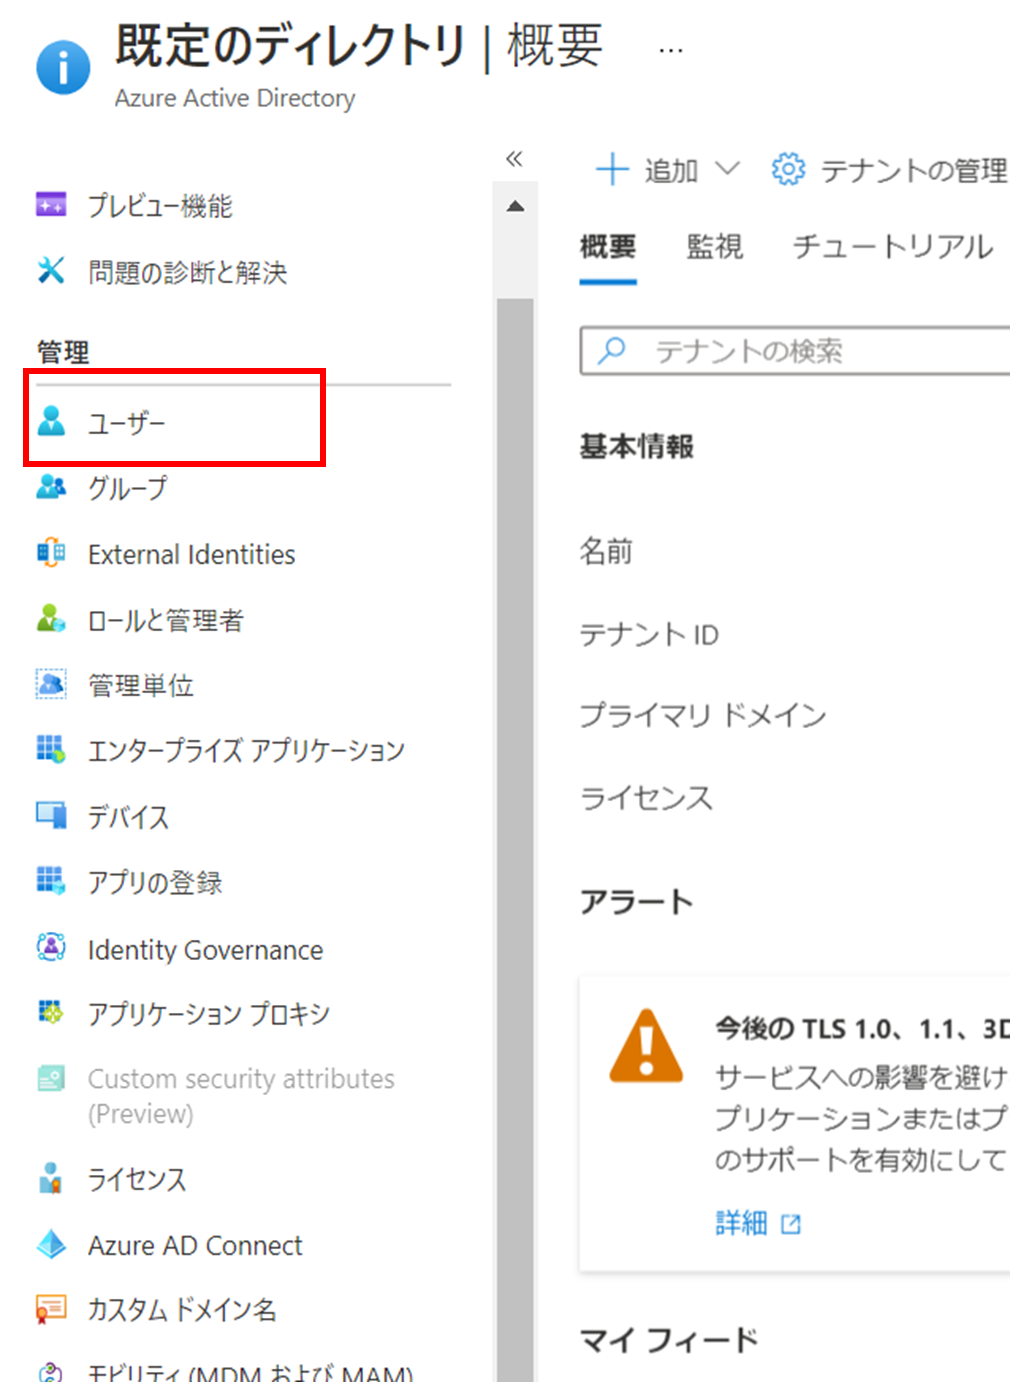
Task: Click the Azure AD Connect diamond icon
Action: pyautogui.click(x=51, y=1244)
